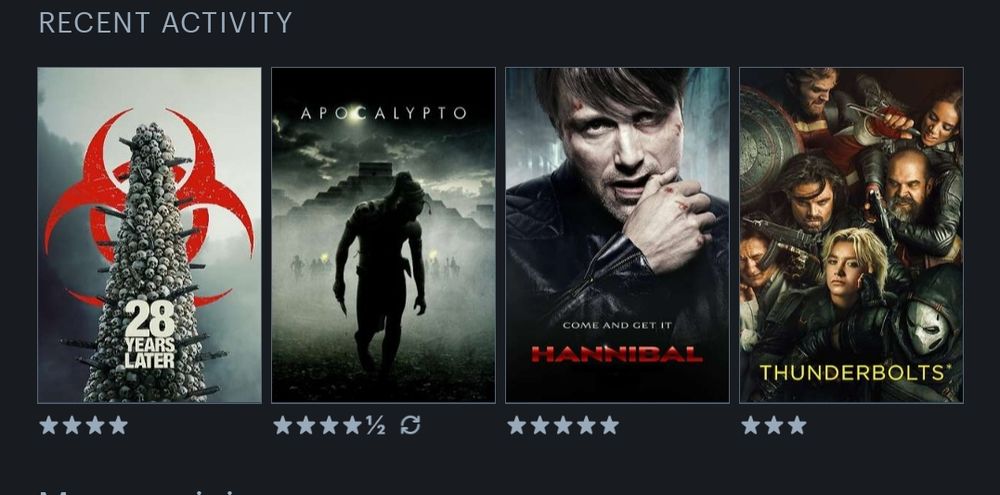The height and width of the screenshot is (495, 1000).
Task: Click the APOCALYPTO title text on poster
Action: pyautogui.click(x=383, y=114)
